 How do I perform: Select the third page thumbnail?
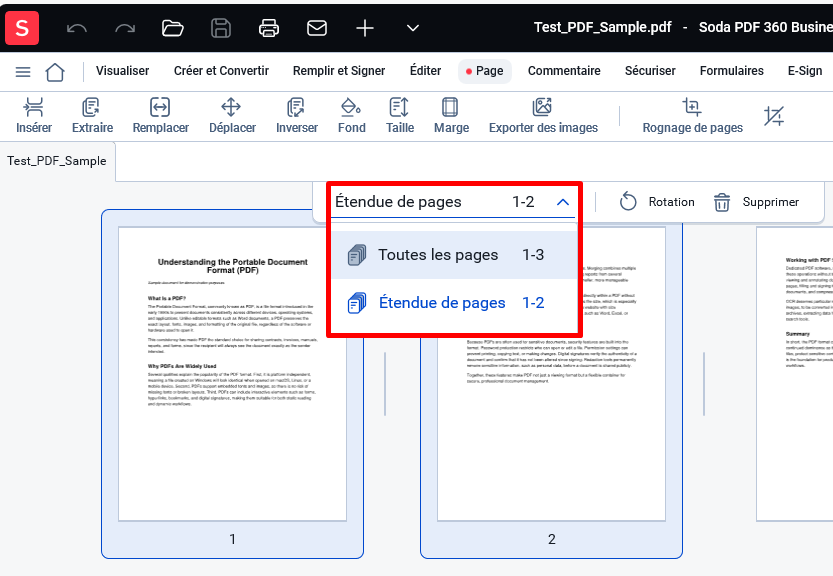click(795, 374)
